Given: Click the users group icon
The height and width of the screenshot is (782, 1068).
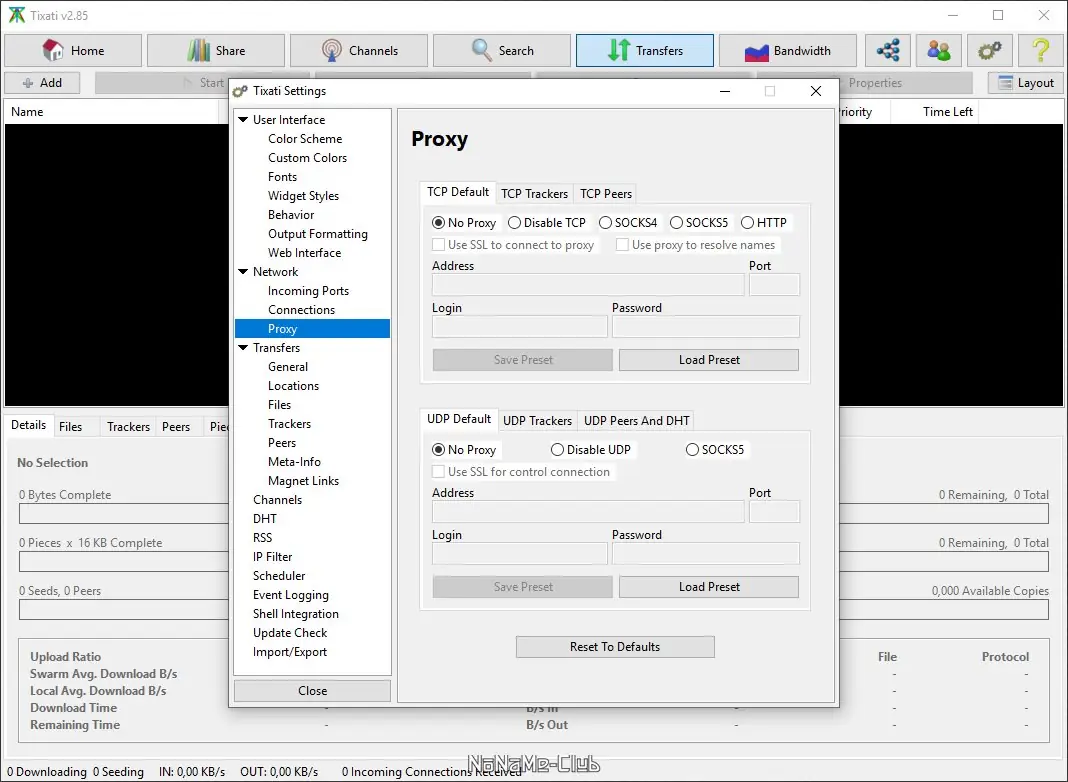Looking at the screenshot, I should point(939,50).
